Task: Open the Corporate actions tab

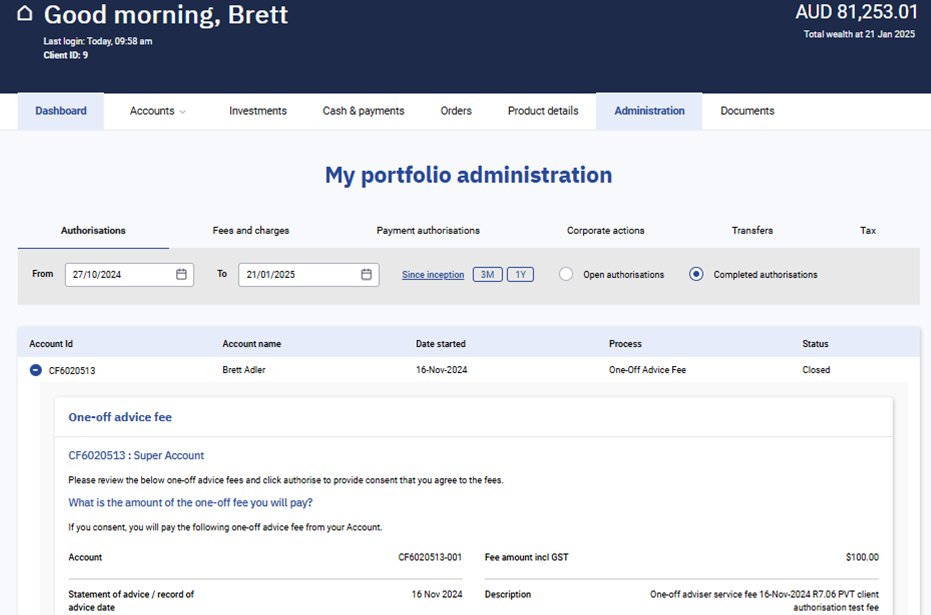Action: tap(605, 230)
